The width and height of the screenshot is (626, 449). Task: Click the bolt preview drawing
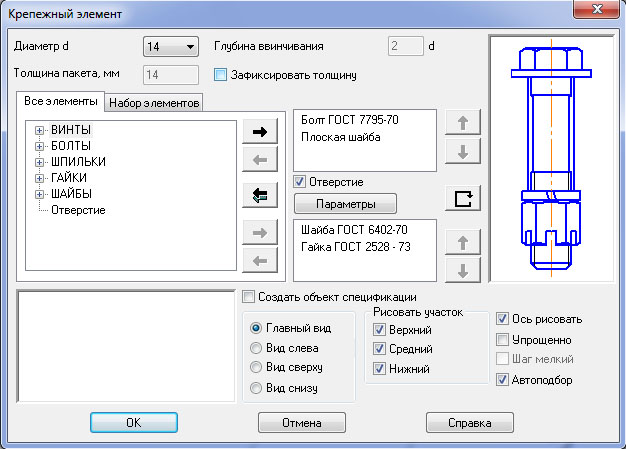click(552, 159)
